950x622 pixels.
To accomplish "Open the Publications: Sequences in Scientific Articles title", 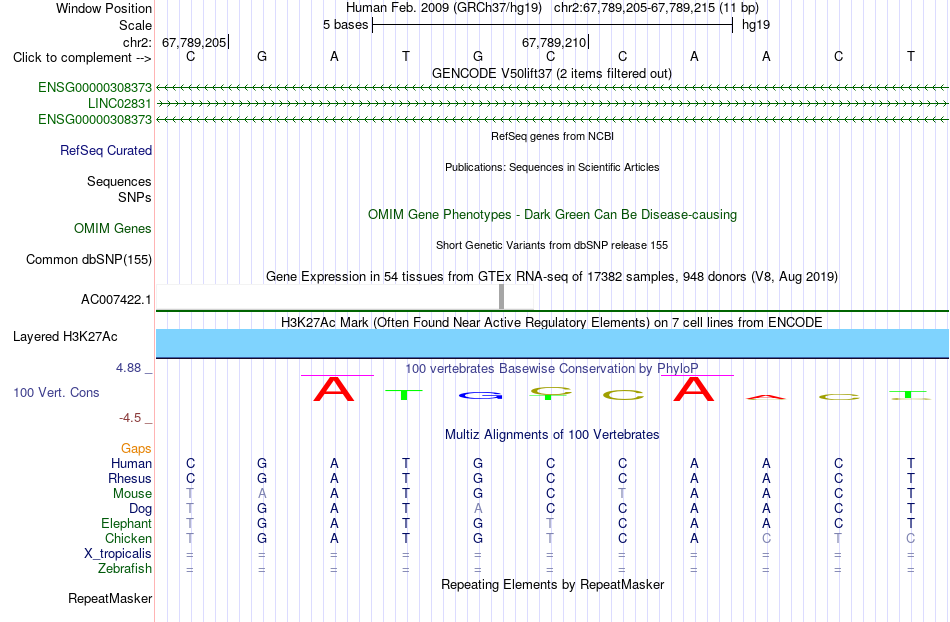I will click(552, 167).
